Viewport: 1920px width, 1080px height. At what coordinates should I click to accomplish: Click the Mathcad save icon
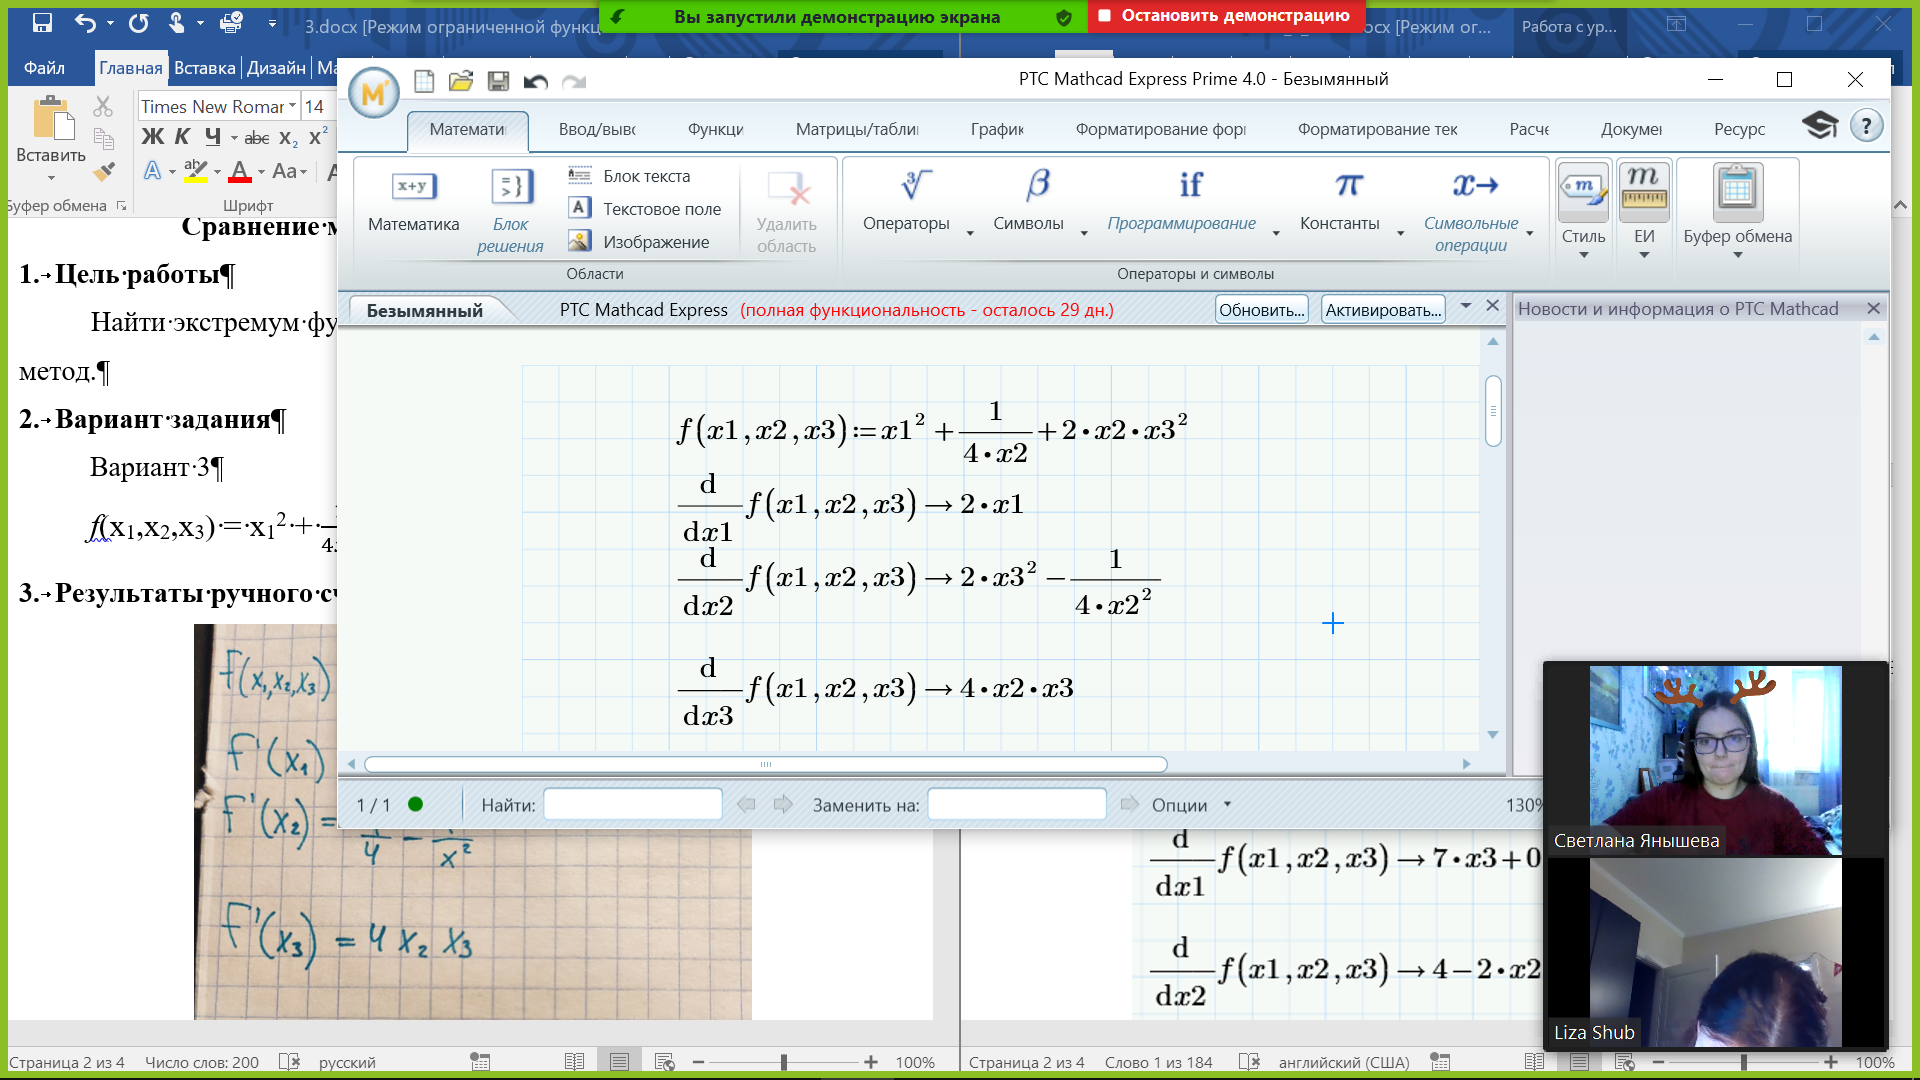[x=498, y=81]
